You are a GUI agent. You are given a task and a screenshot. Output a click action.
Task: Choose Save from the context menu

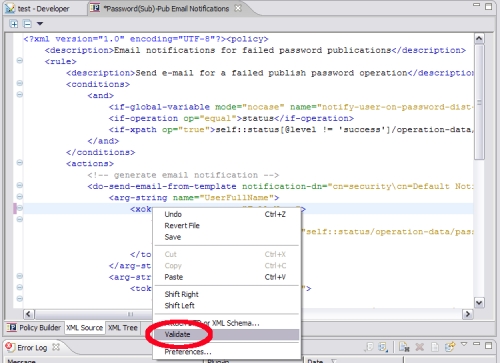[x=226, y=237]
